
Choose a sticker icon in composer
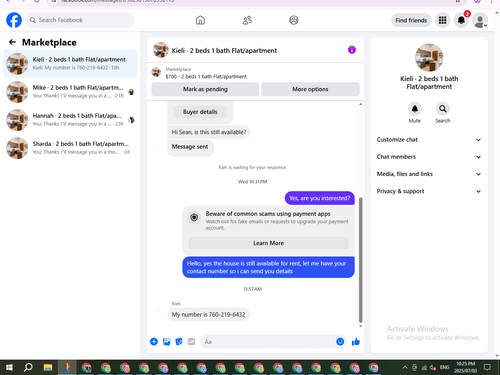179,342
